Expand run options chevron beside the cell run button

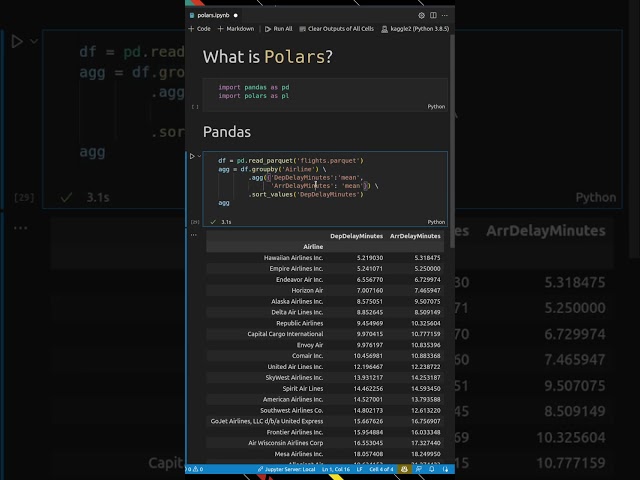point(199,156)
